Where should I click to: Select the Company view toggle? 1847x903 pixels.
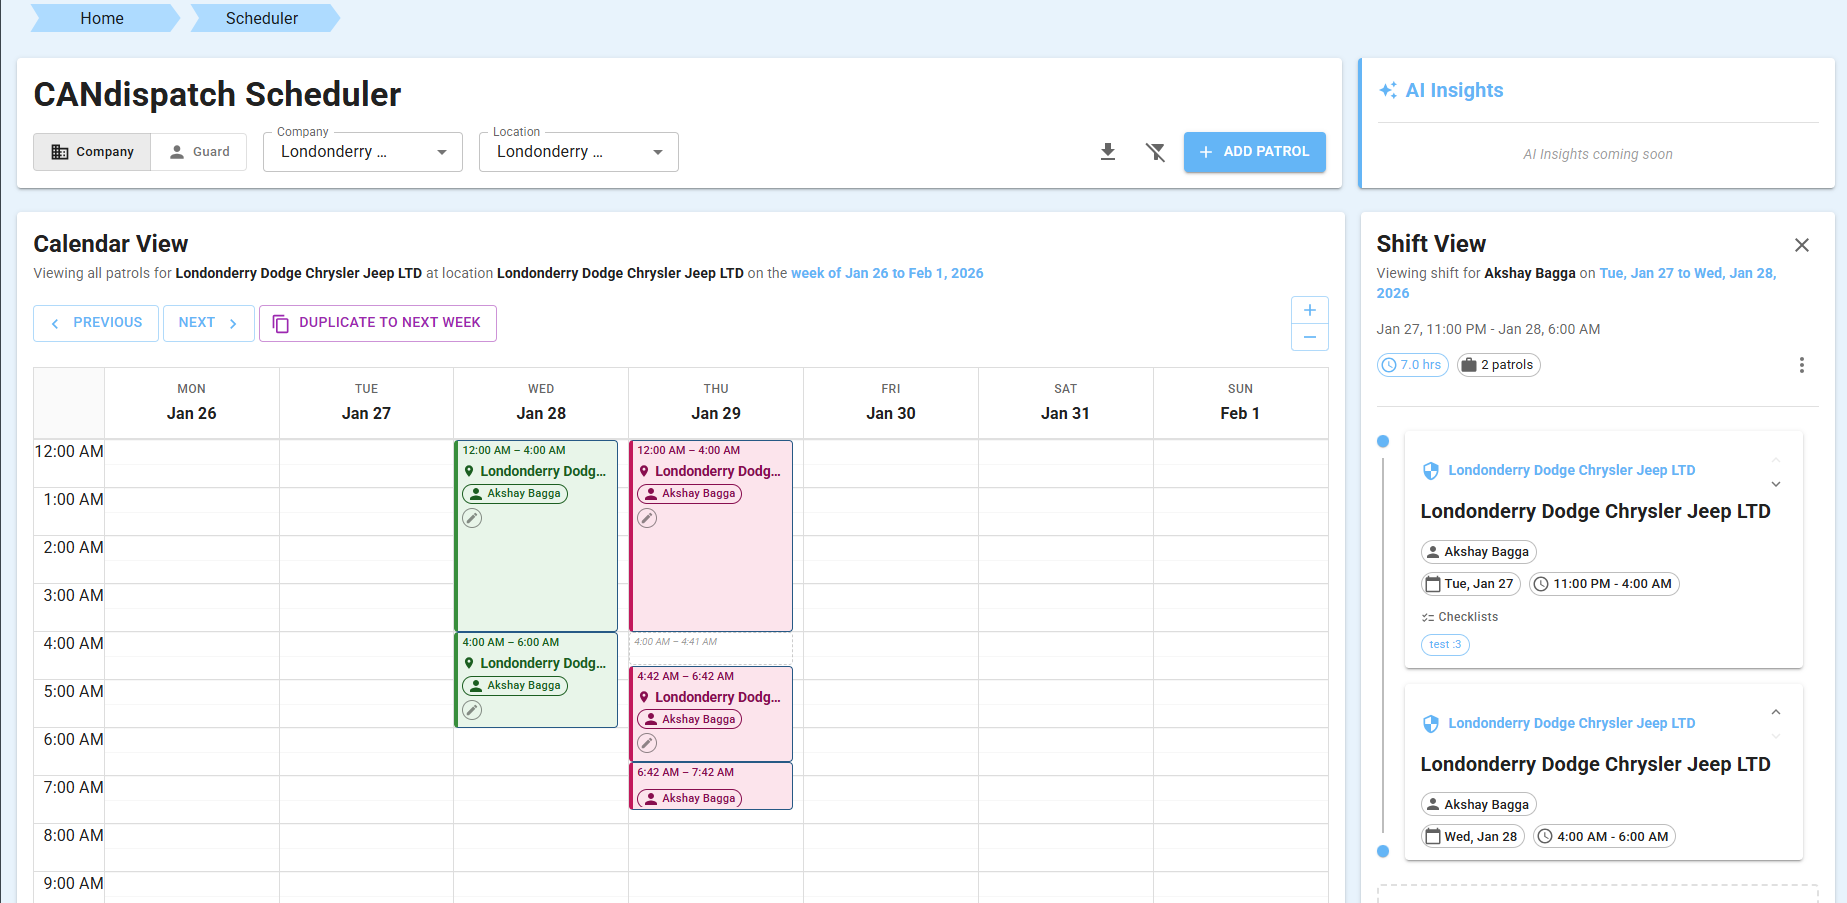coord(92,151)
